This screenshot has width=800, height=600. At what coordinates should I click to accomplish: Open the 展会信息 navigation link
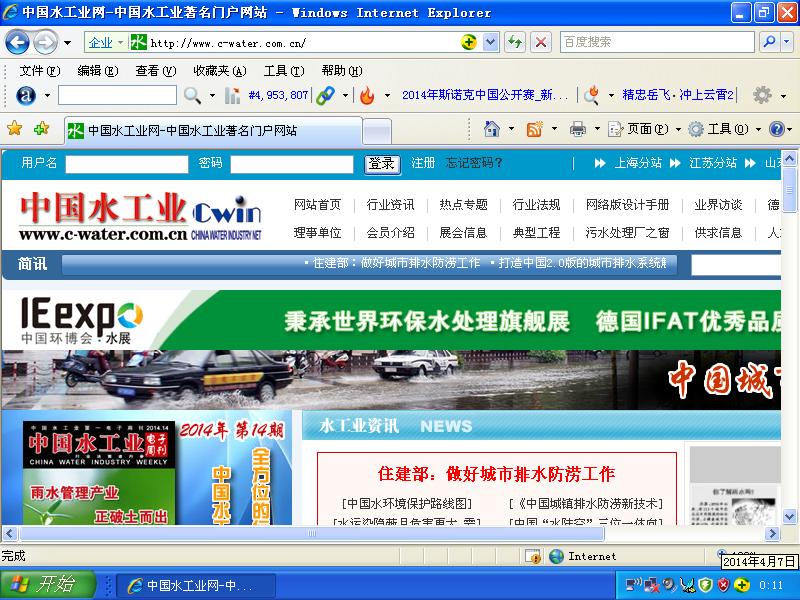coord(463,233)
